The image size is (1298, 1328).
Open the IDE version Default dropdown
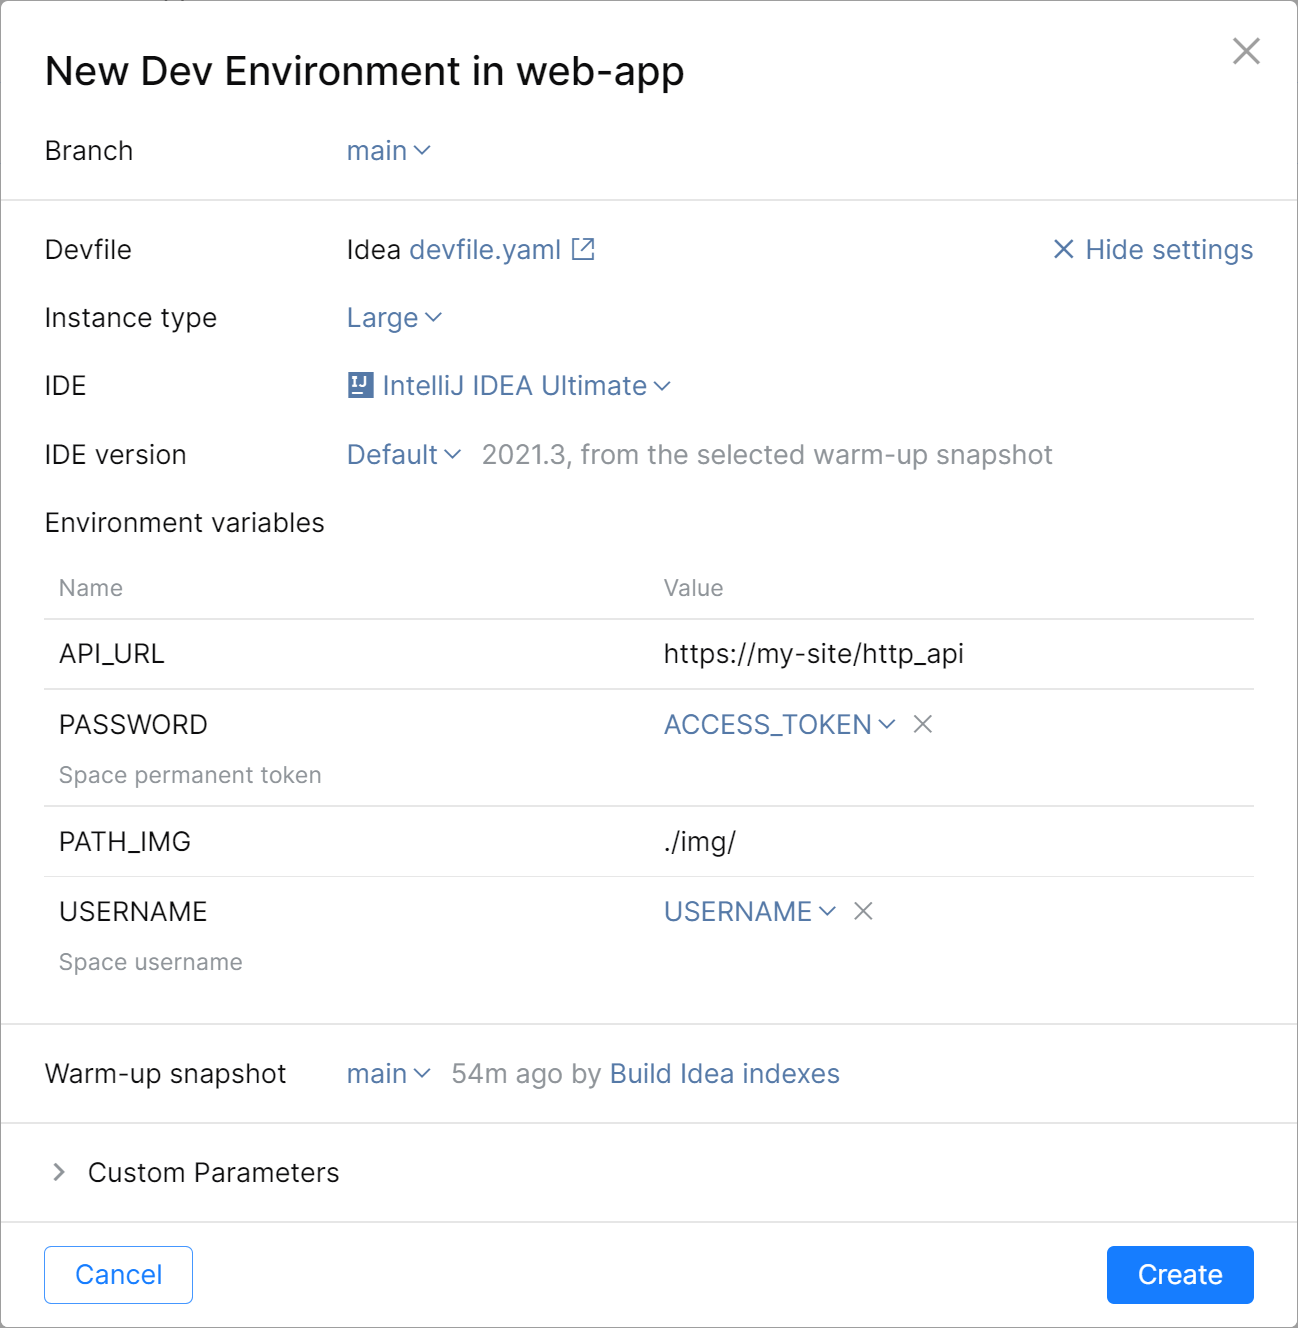click(x=402, y=454)
